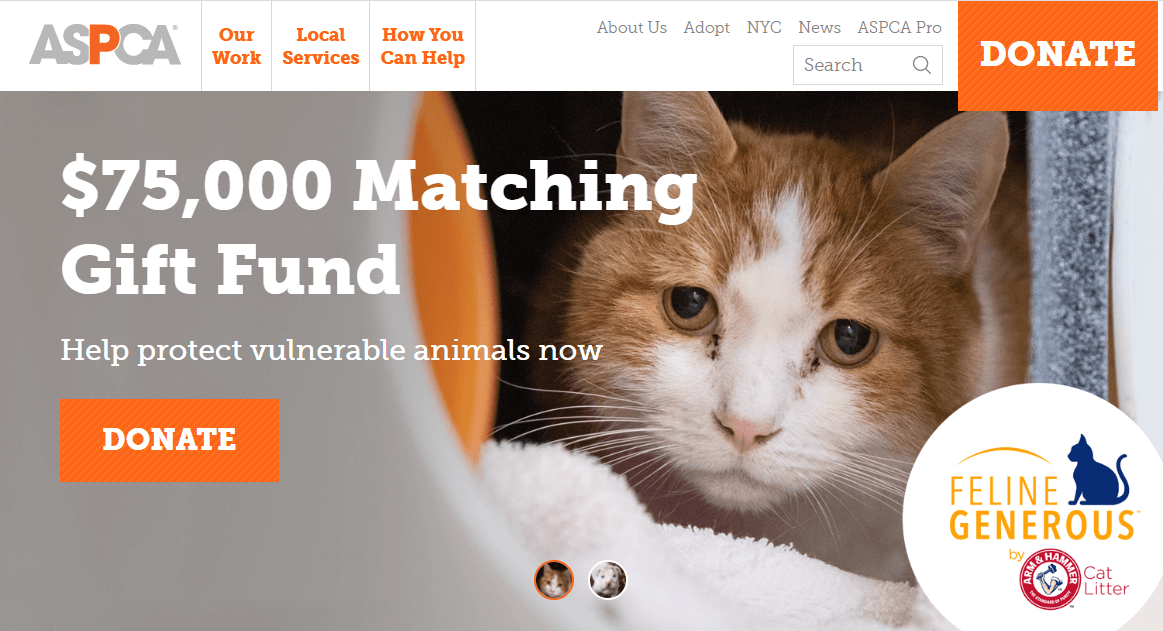Go to the Adopt page
The height and width of the screenshot is (631, 1163).
coord(707,27)
